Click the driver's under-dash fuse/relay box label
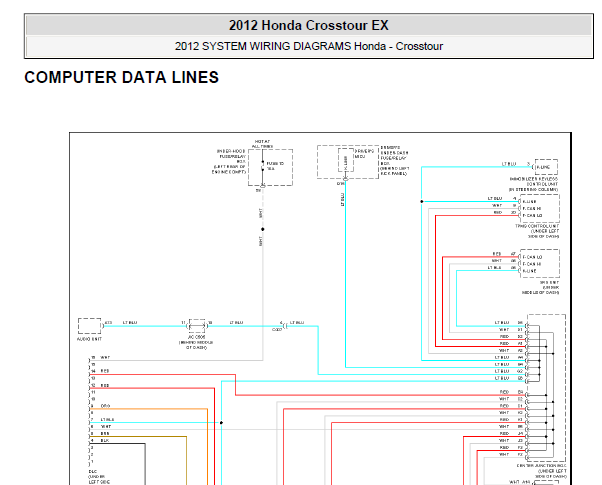Viewport: 602px width, 485px height. pos(395,161)
